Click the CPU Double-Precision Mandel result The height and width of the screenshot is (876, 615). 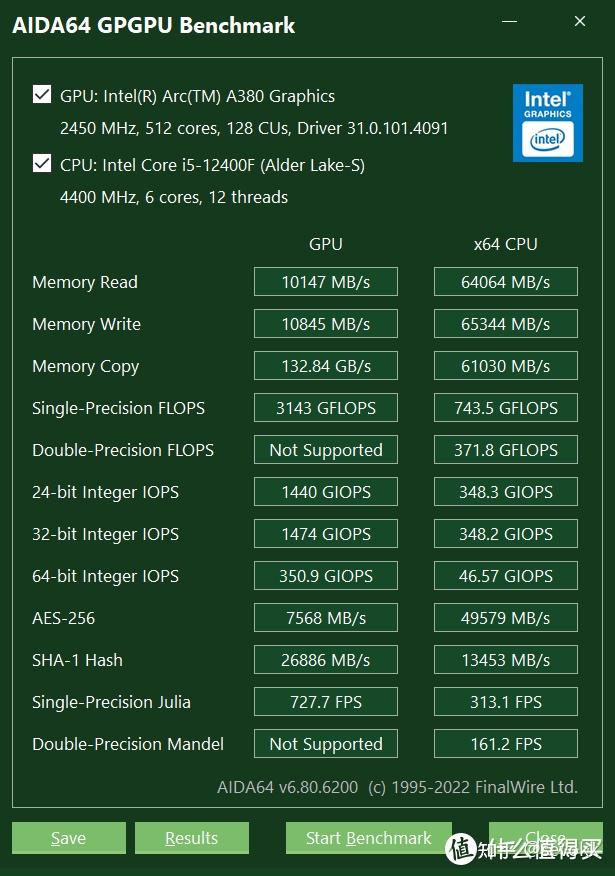coord(505,744)
